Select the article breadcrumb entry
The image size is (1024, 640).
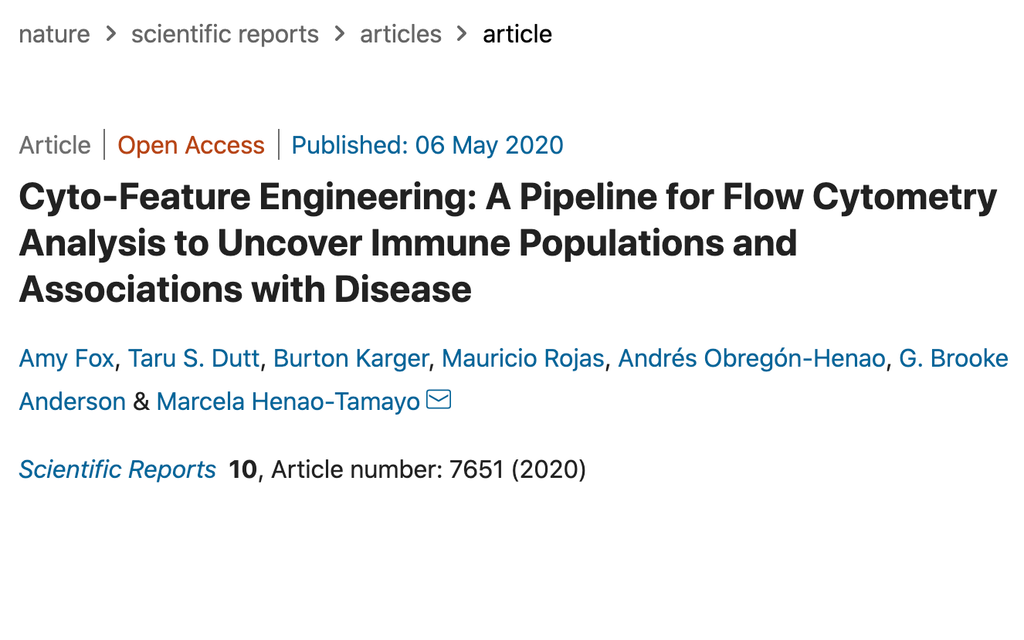[517, 34]
